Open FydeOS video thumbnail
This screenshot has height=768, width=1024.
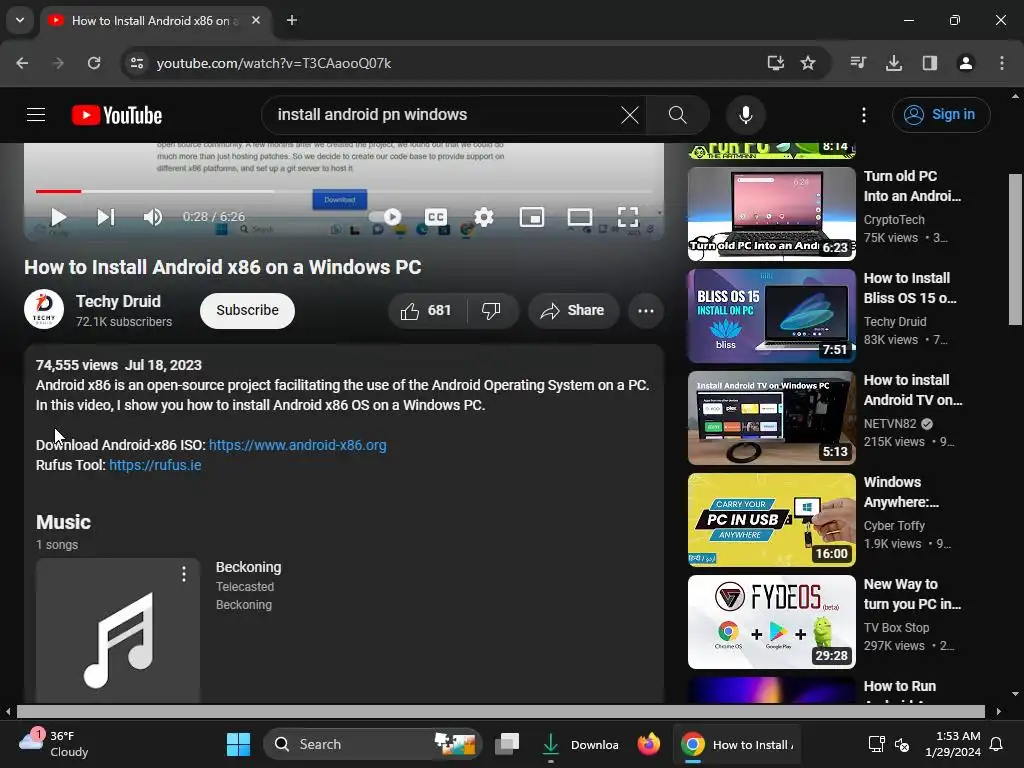(x=771, y=621)
